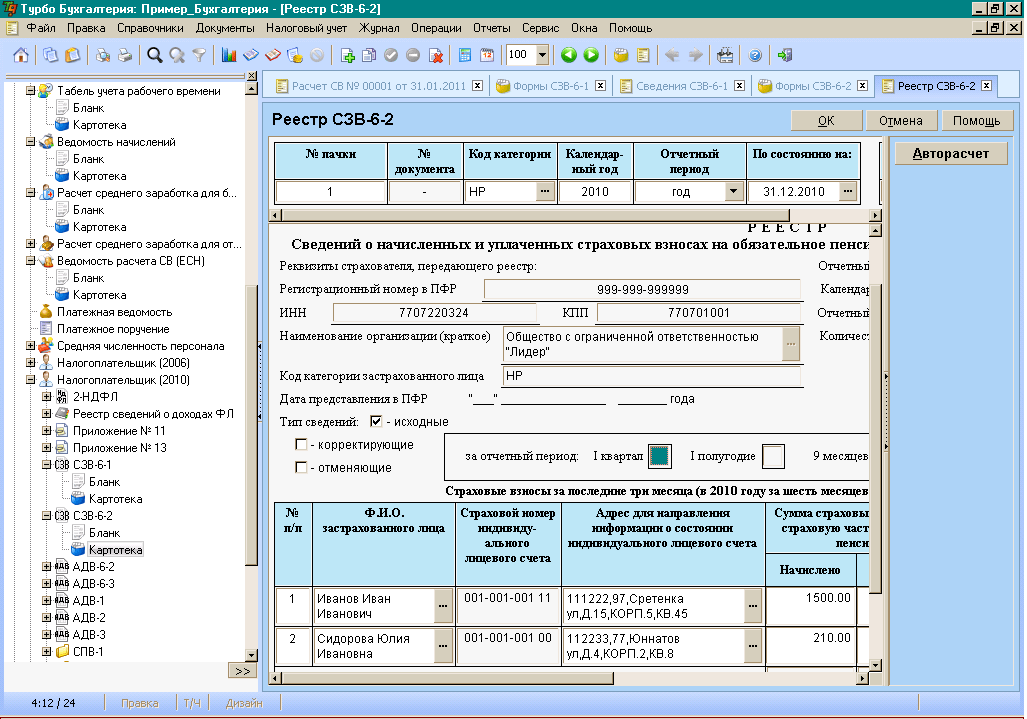Open the 'Налоговый учет' menu
Image resolution: width=1027 pixels, height=719 pixels.
306,28
